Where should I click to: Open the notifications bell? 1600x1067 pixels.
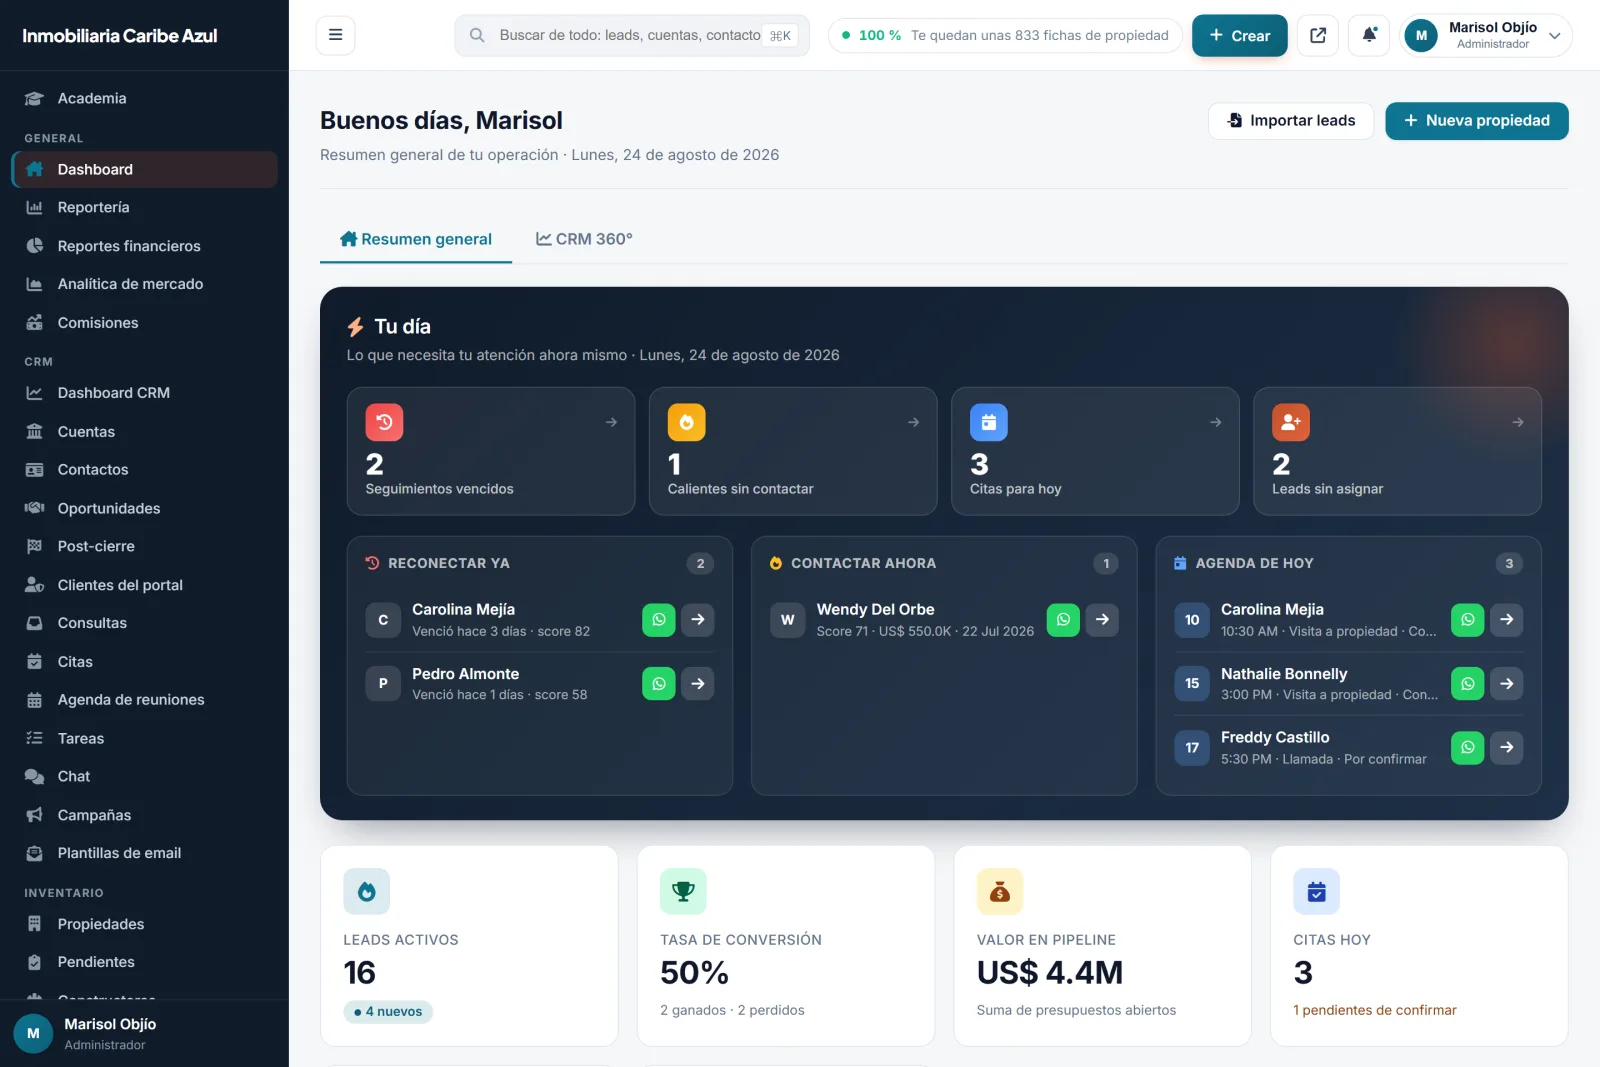(x=1369, y=35)
